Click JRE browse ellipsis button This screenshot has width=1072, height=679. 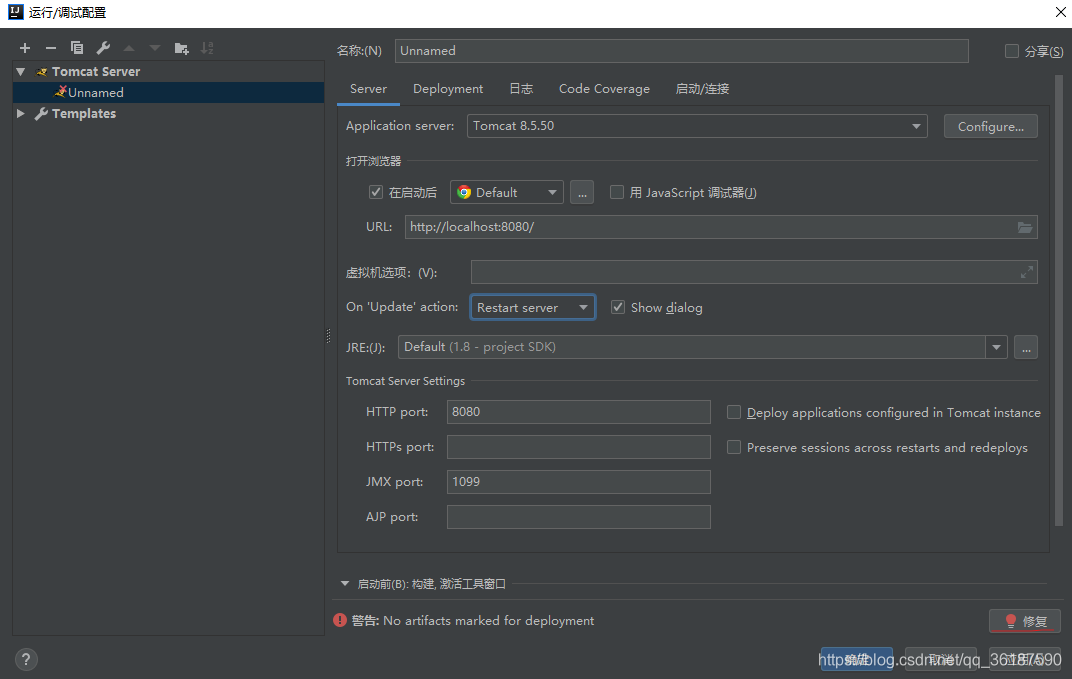(1026, 347)
